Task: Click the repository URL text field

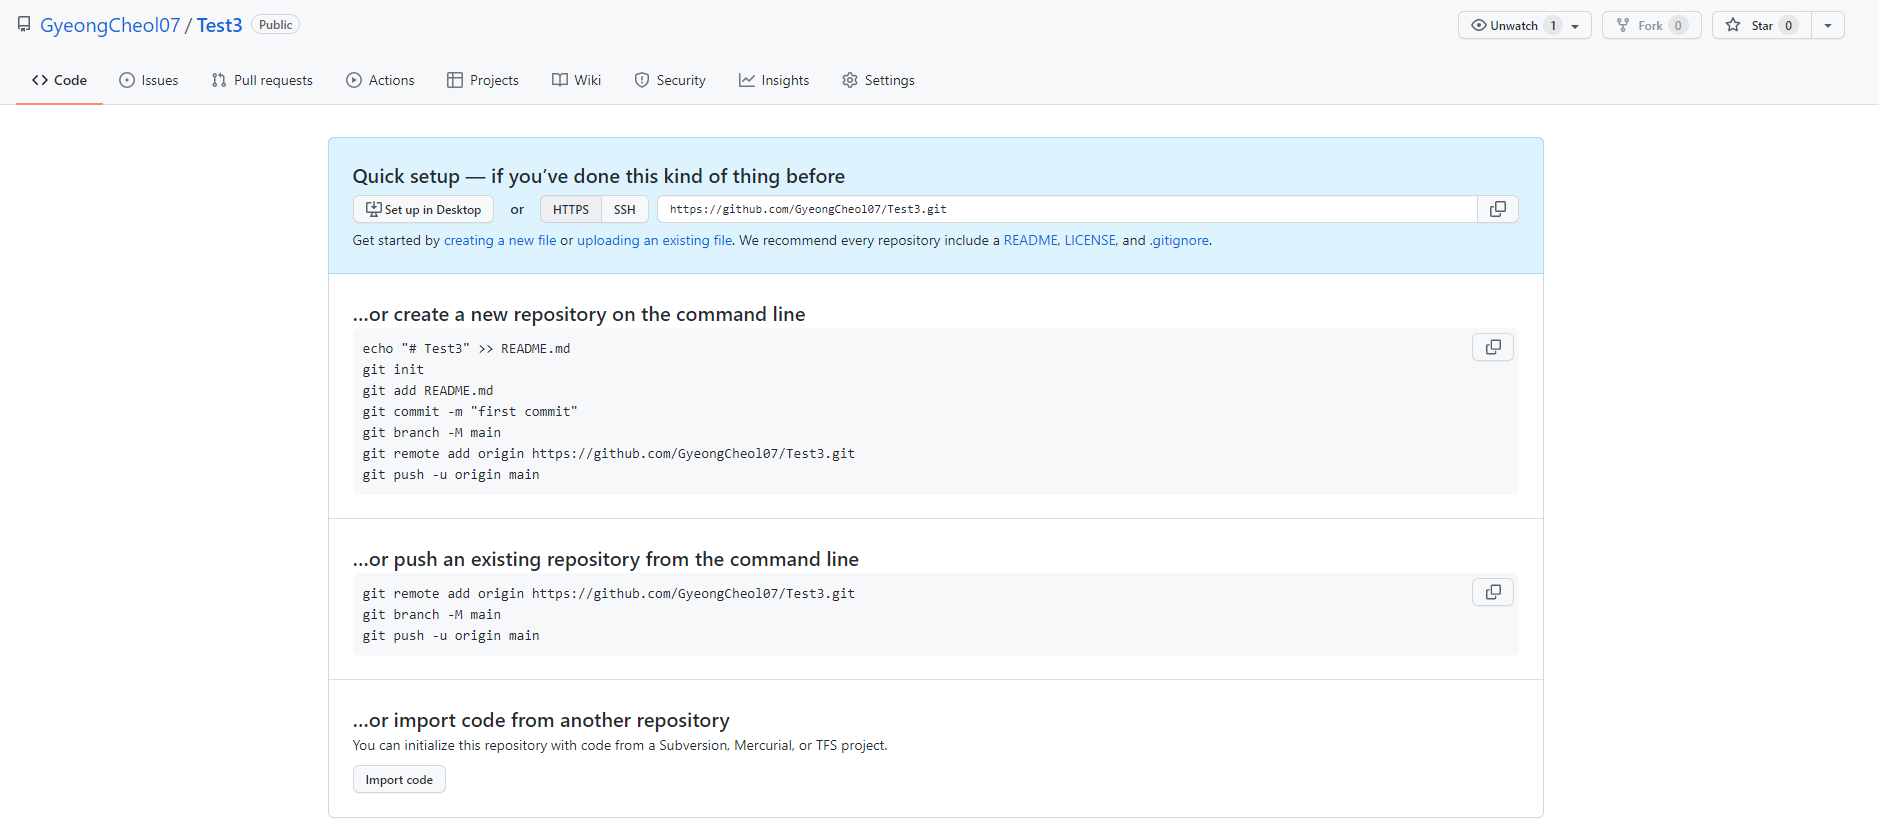Action: (x=1065, y=209)
